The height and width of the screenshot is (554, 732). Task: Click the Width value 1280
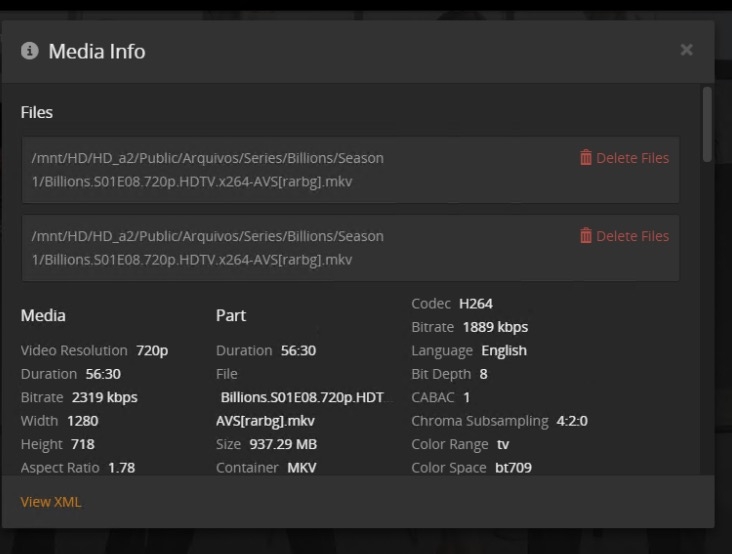point(83,421)
